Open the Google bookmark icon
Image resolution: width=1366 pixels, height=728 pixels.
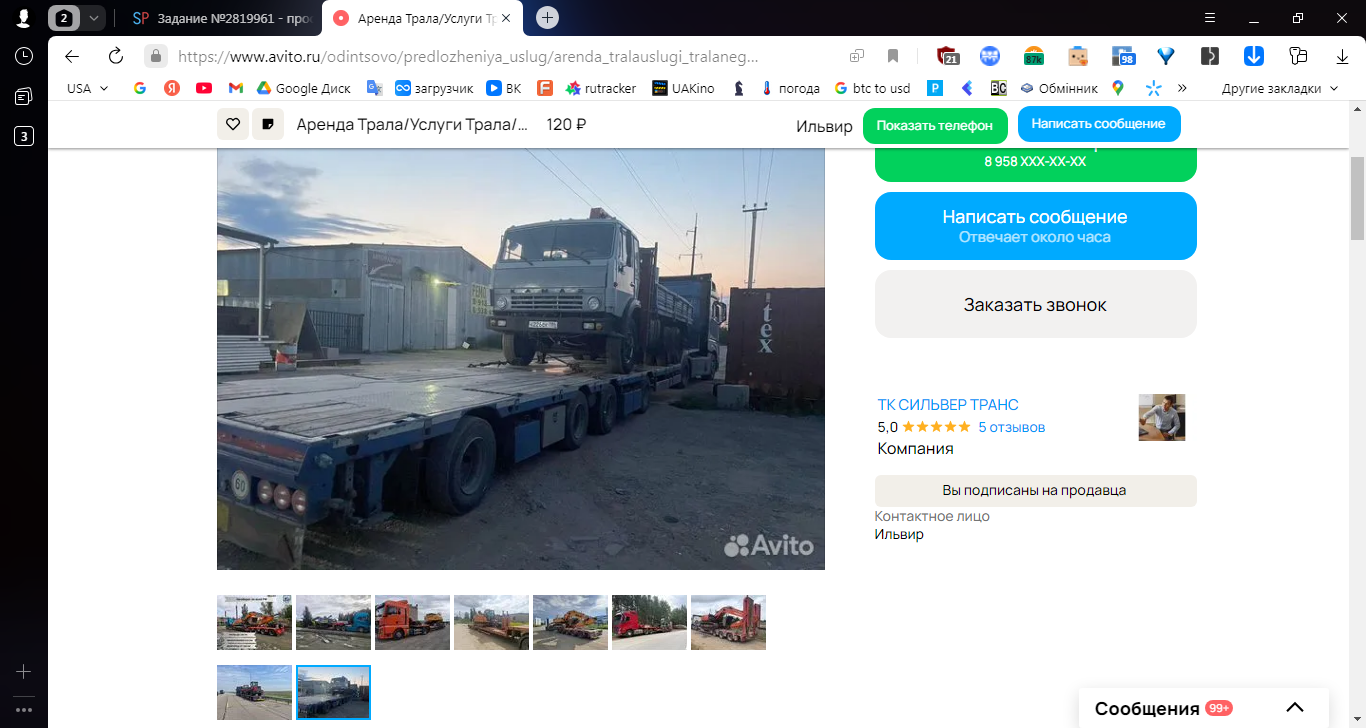(x=140, y=88)
